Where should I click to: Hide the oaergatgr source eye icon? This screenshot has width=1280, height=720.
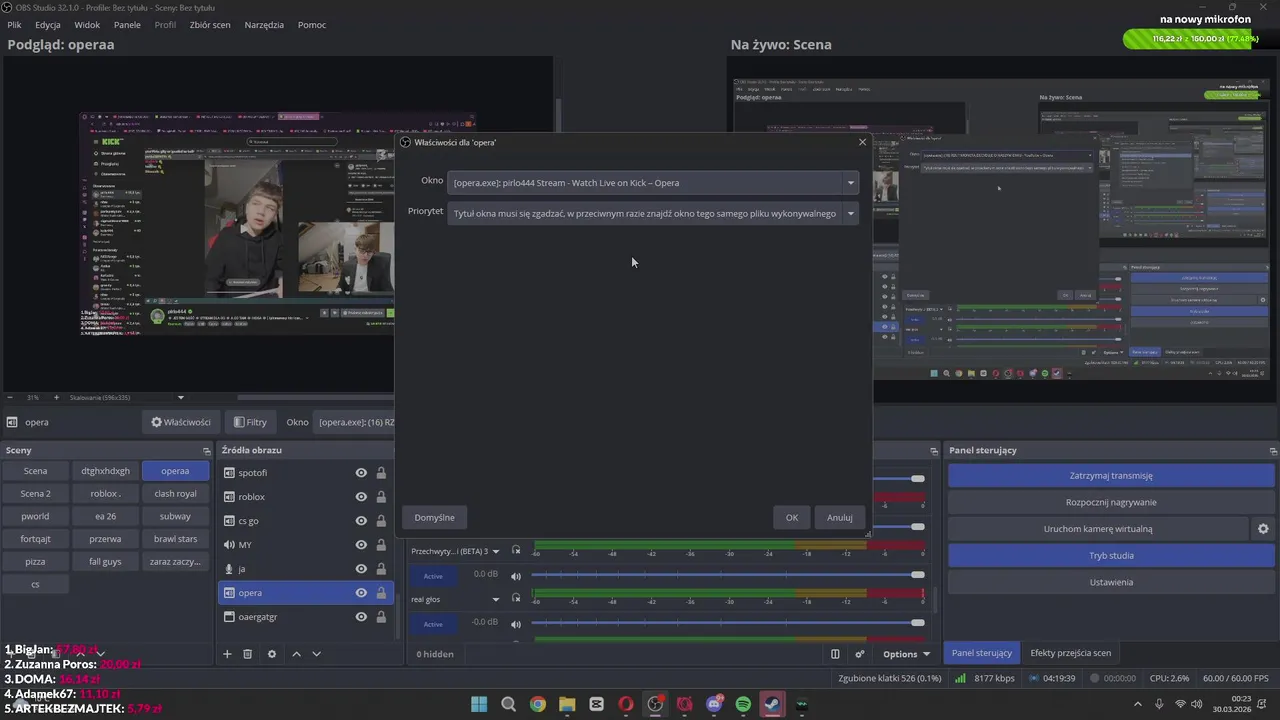pos(361,617)
